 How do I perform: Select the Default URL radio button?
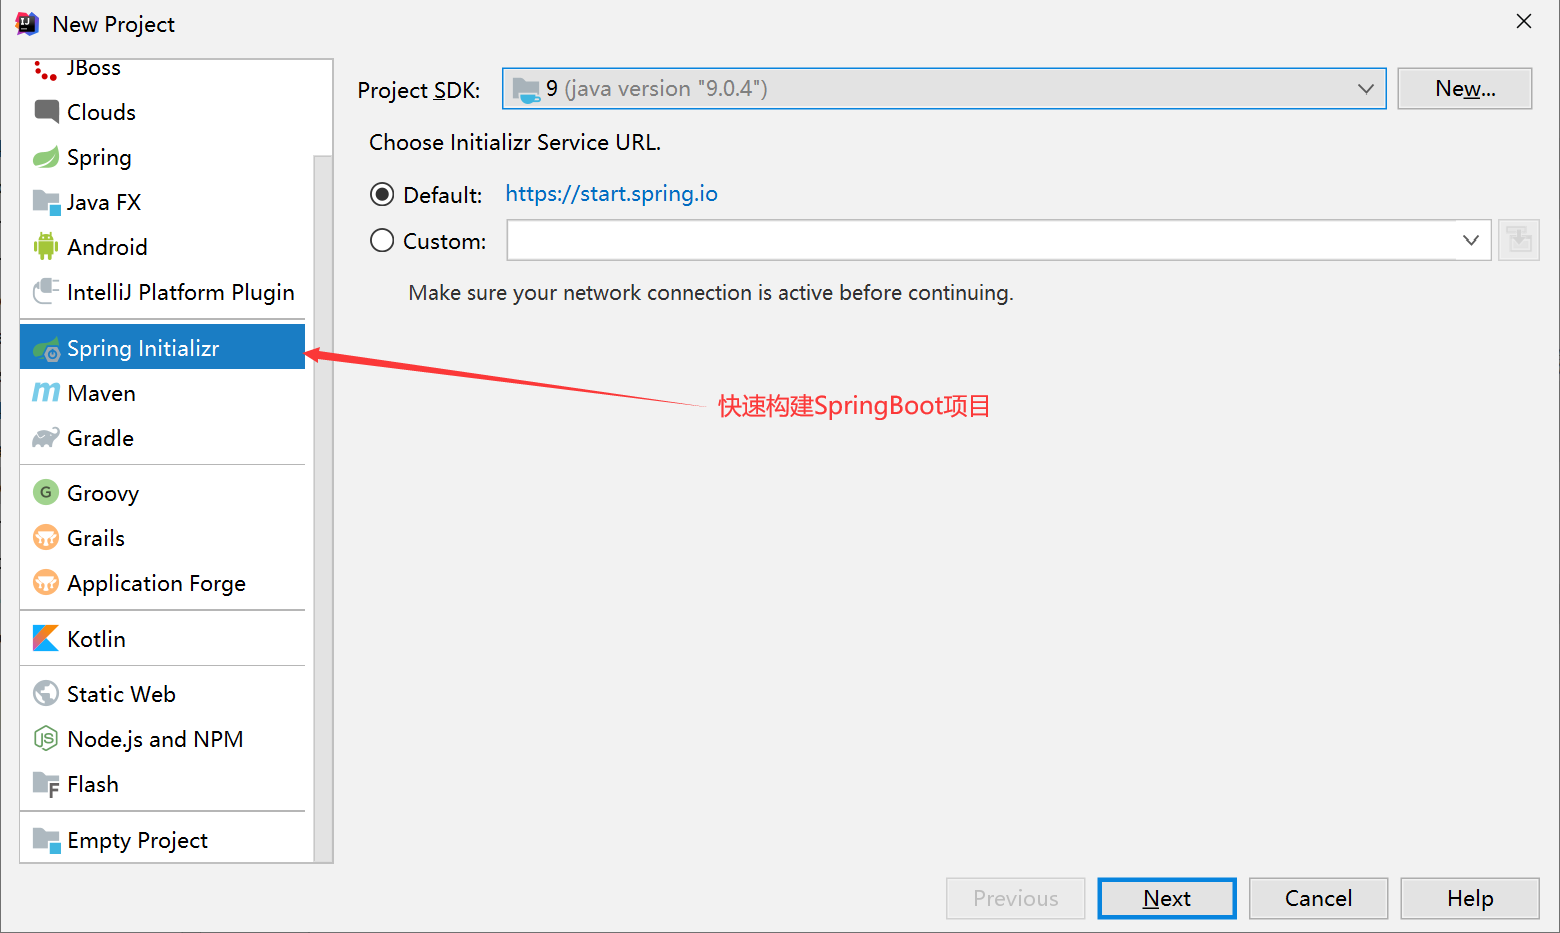(x=382, y=194)
